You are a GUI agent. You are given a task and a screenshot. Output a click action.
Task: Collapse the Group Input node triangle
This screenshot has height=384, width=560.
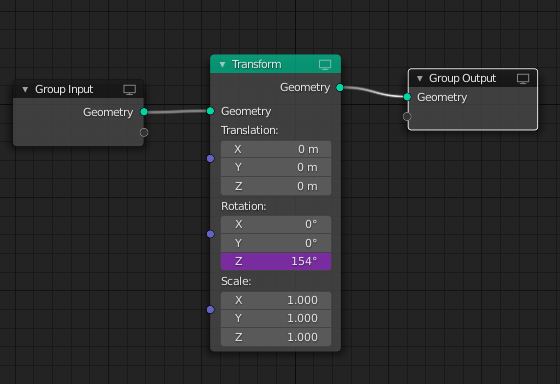click(25, 90)
